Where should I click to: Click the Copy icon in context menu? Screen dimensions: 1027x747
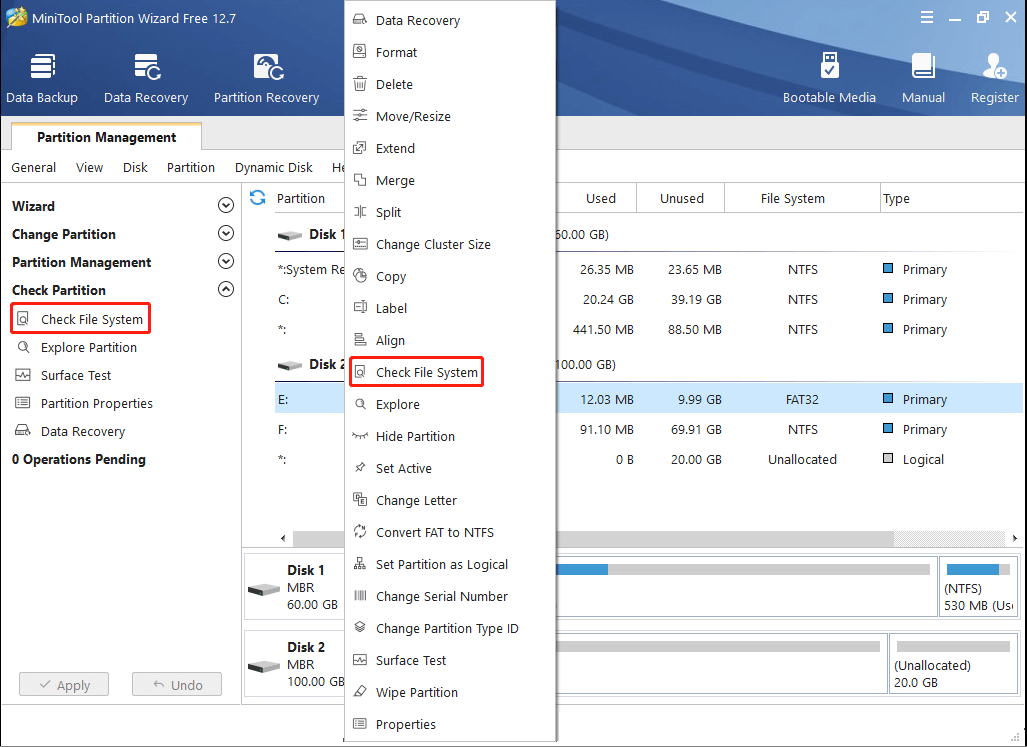point(360,276)
